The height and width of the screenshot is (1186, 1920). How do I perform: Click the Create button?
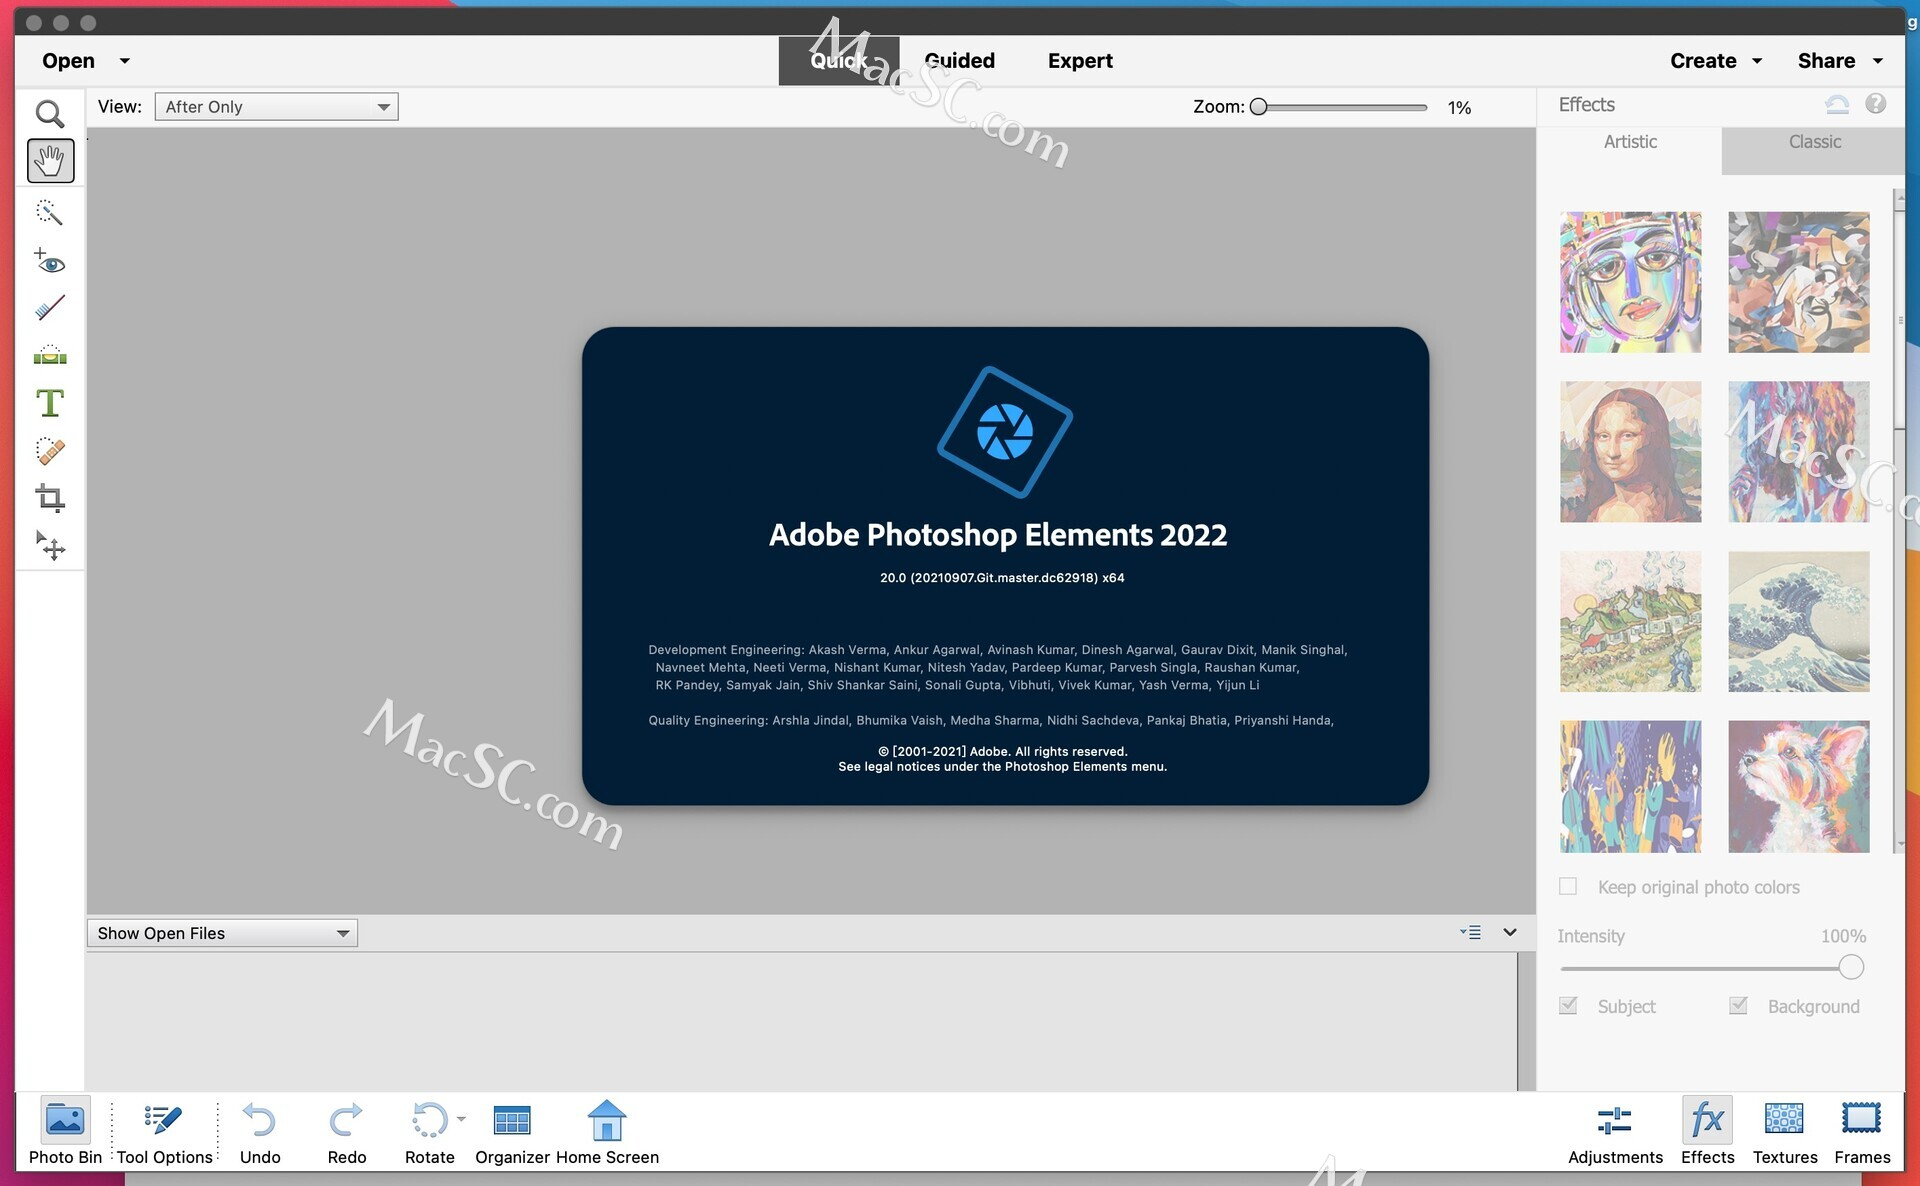pos(1703,61)
